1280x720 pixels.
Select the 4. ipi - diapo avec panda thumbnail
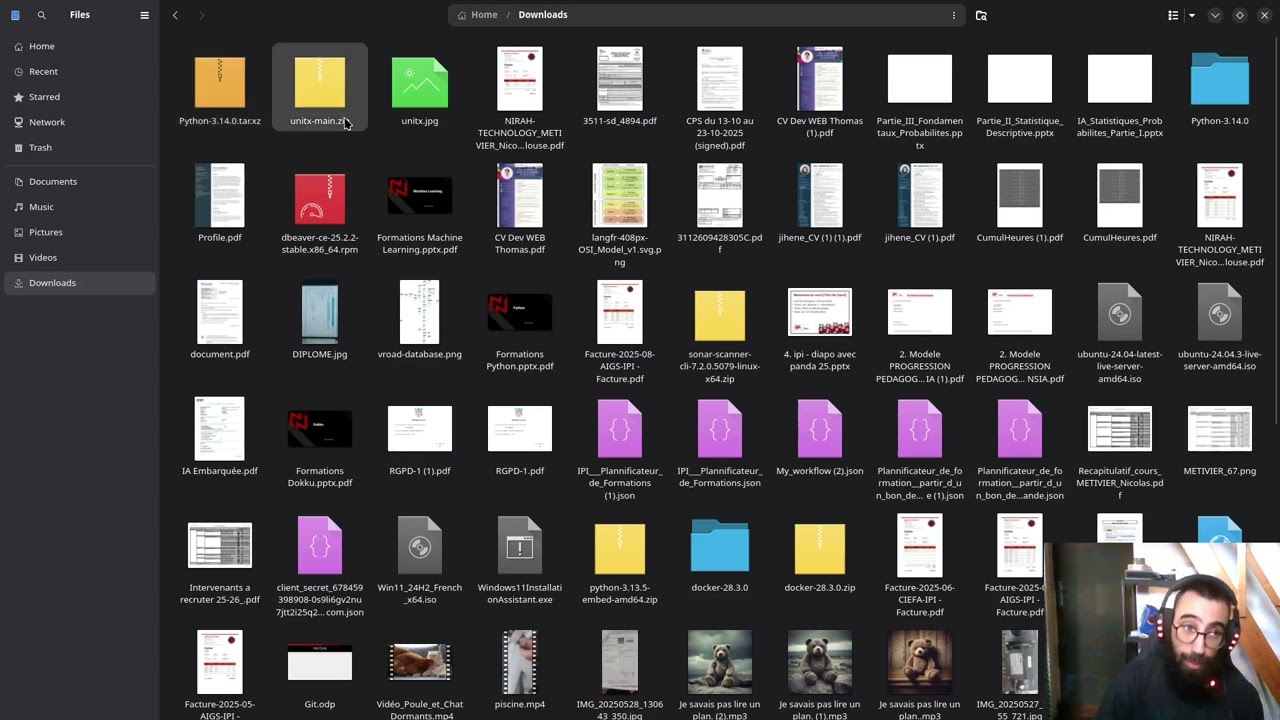820,312
